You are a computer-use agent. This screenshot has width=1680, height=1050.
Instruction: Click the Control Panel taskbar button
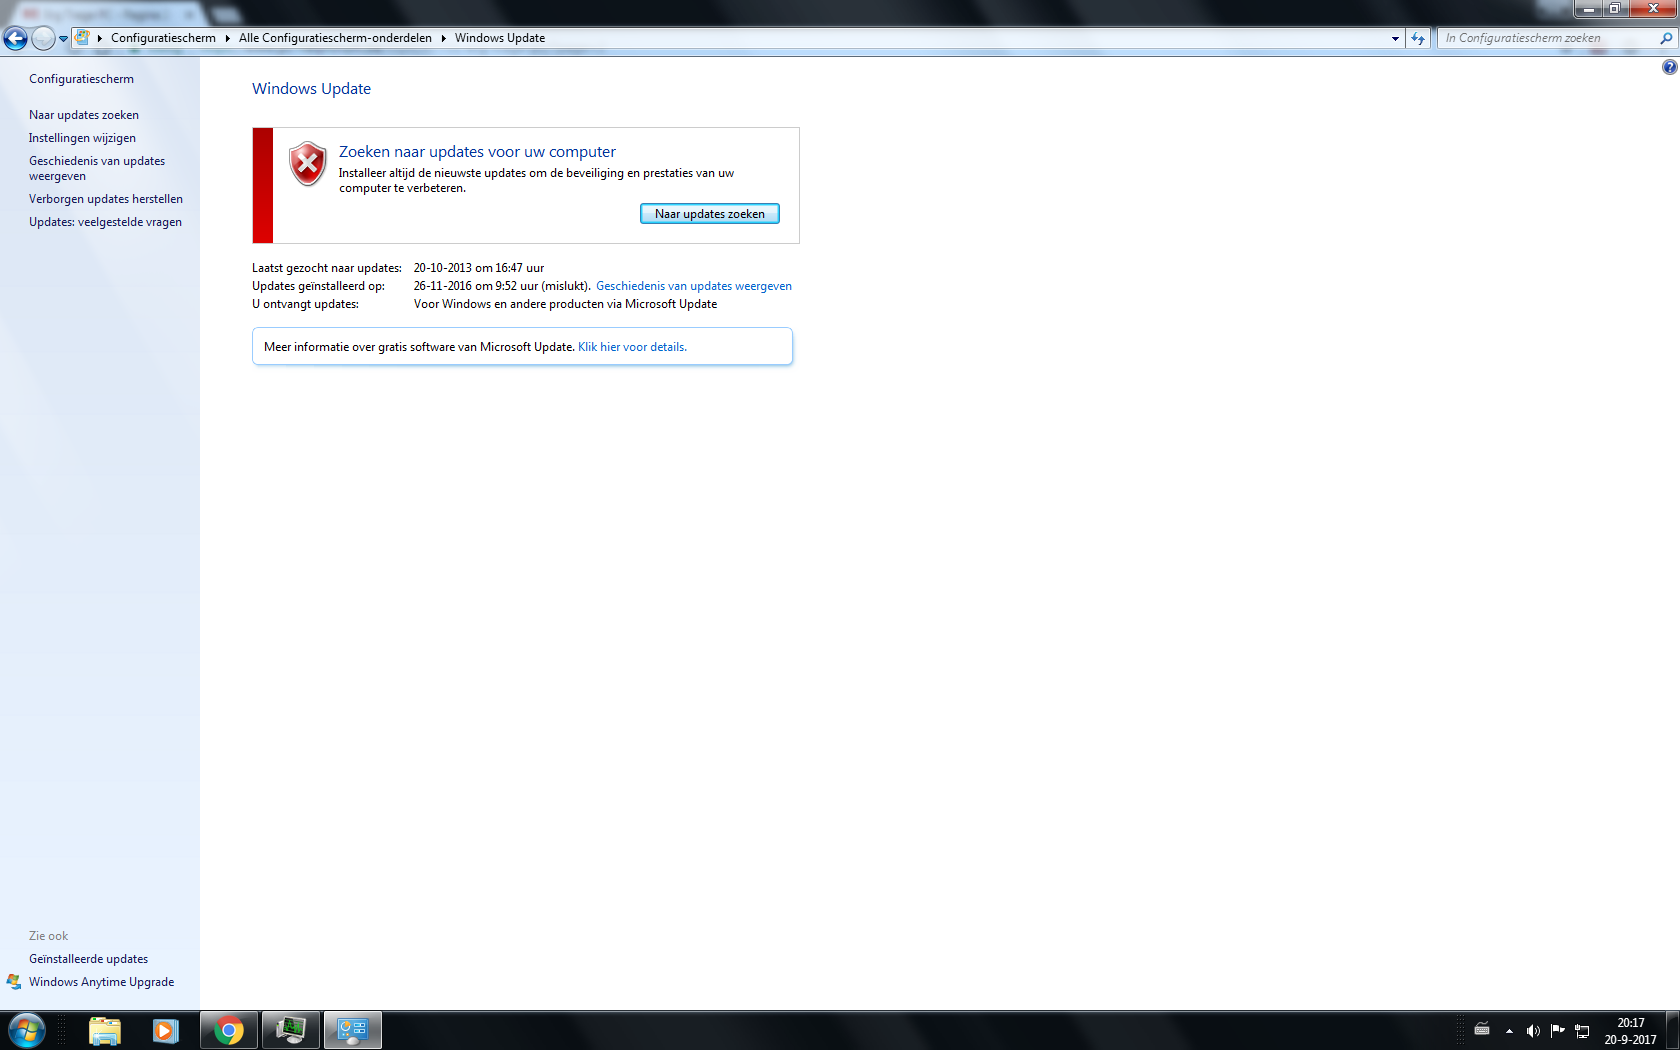pos(353,1030)
